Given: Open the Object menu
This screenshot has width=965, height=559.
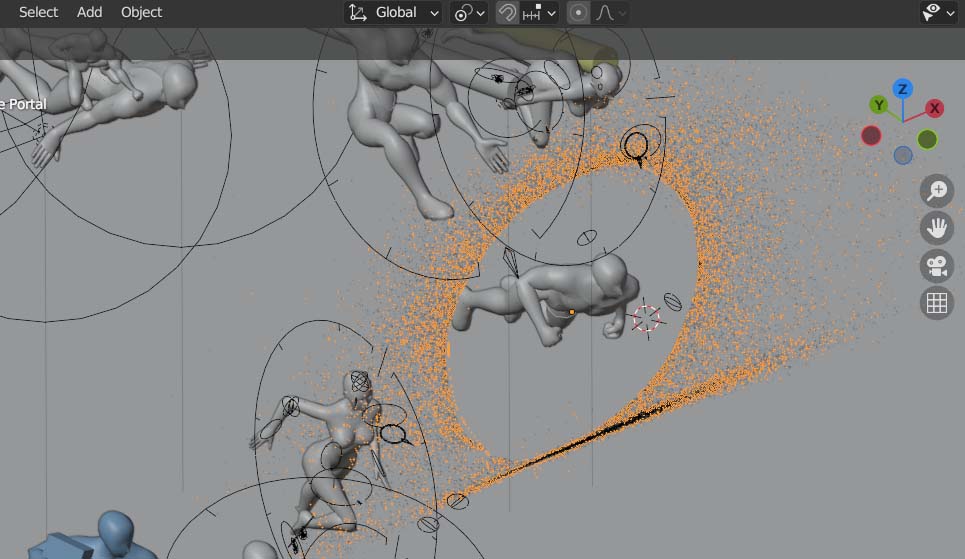Looking at the screenshot, I should tap(142, 12).
